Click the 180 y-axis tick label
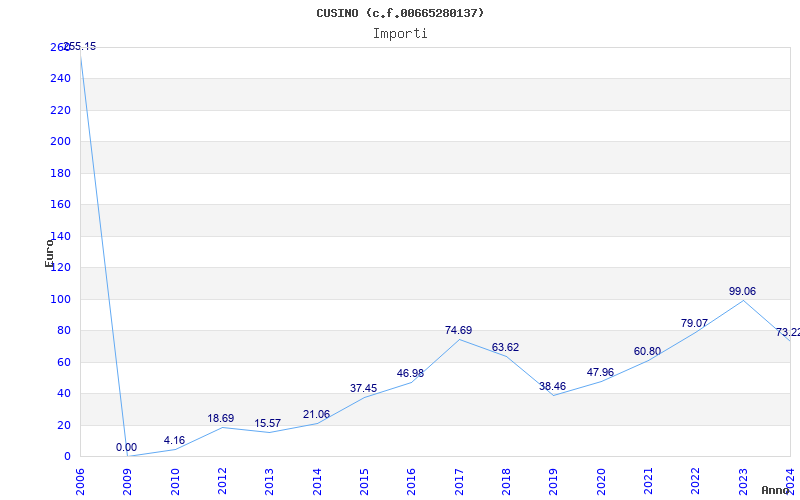This screenshot has width=800, height=500. tap(60, 173)
